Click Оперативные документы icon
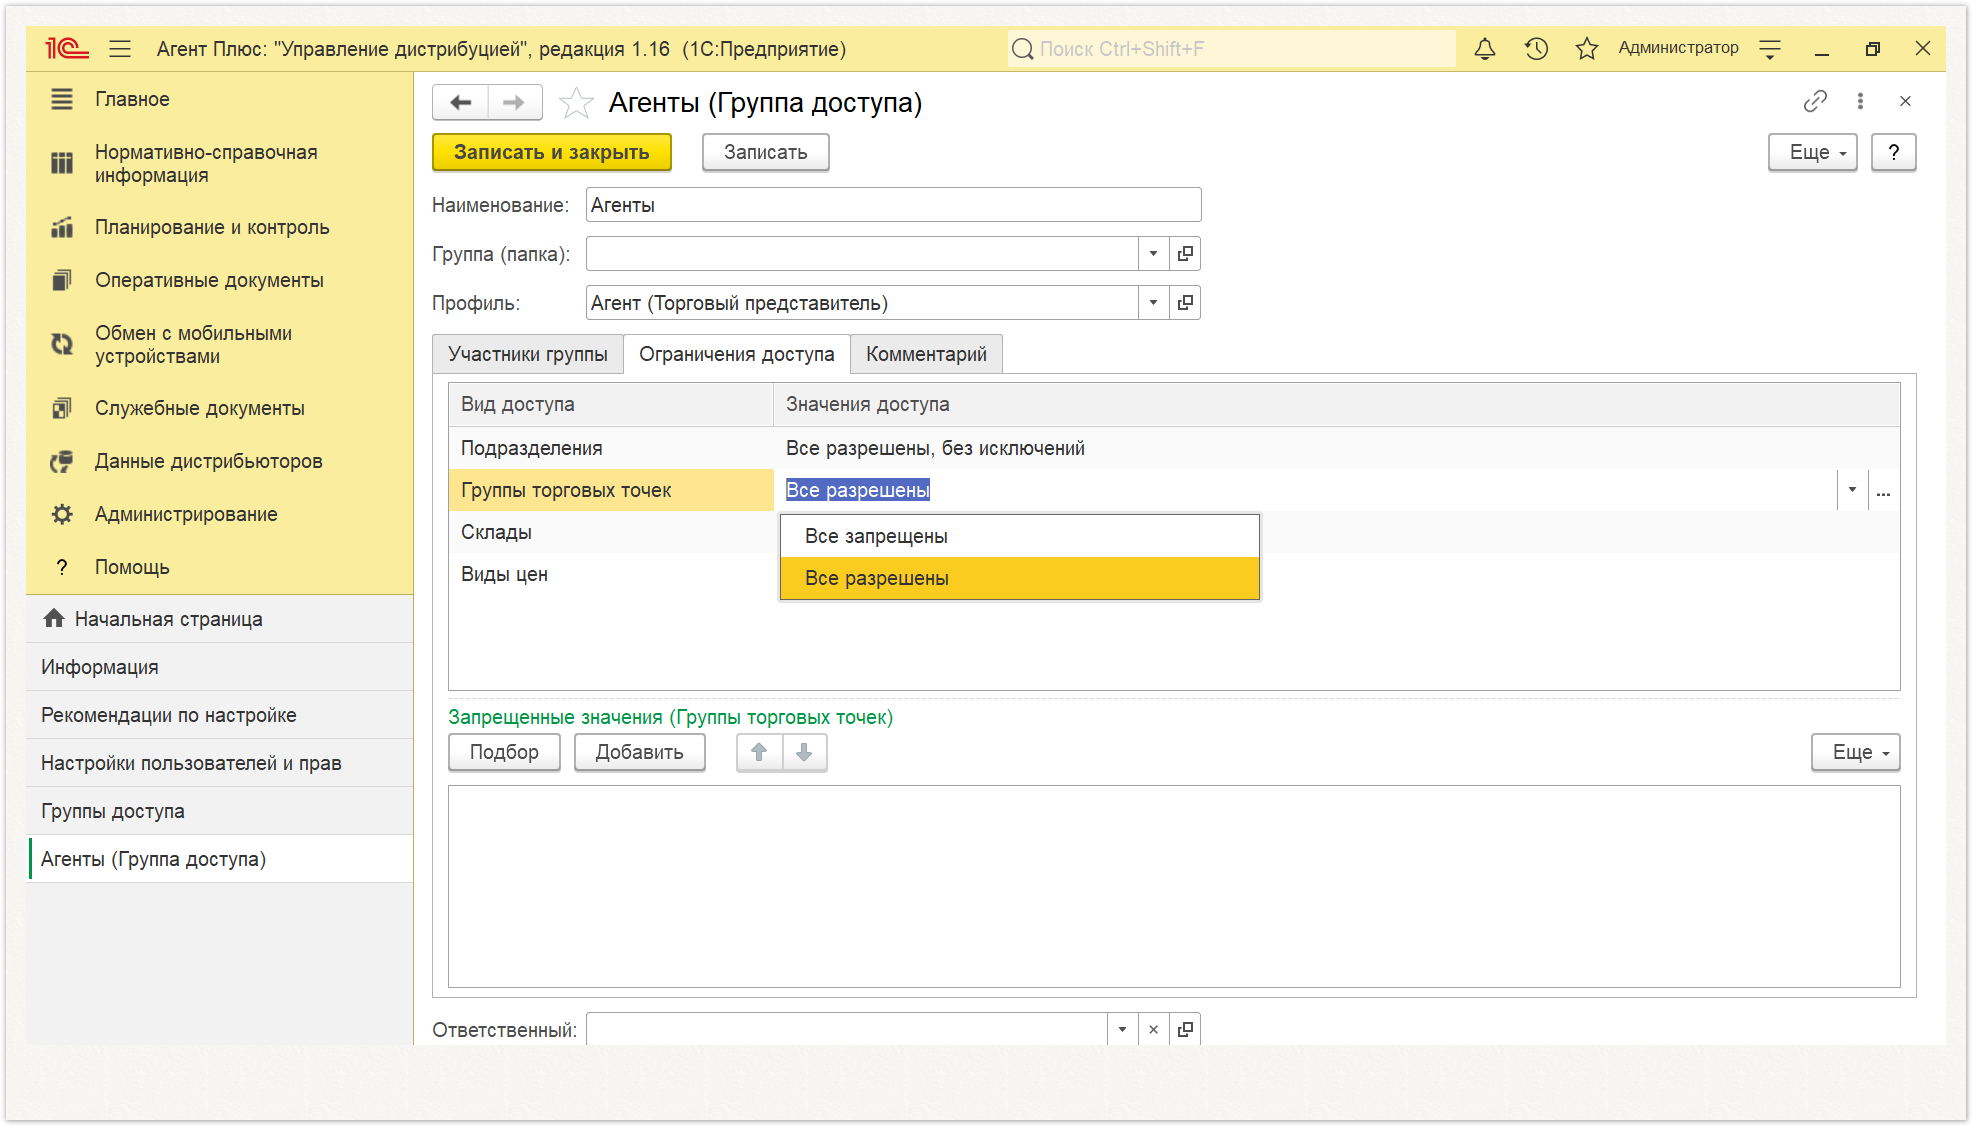 (62, 280)
